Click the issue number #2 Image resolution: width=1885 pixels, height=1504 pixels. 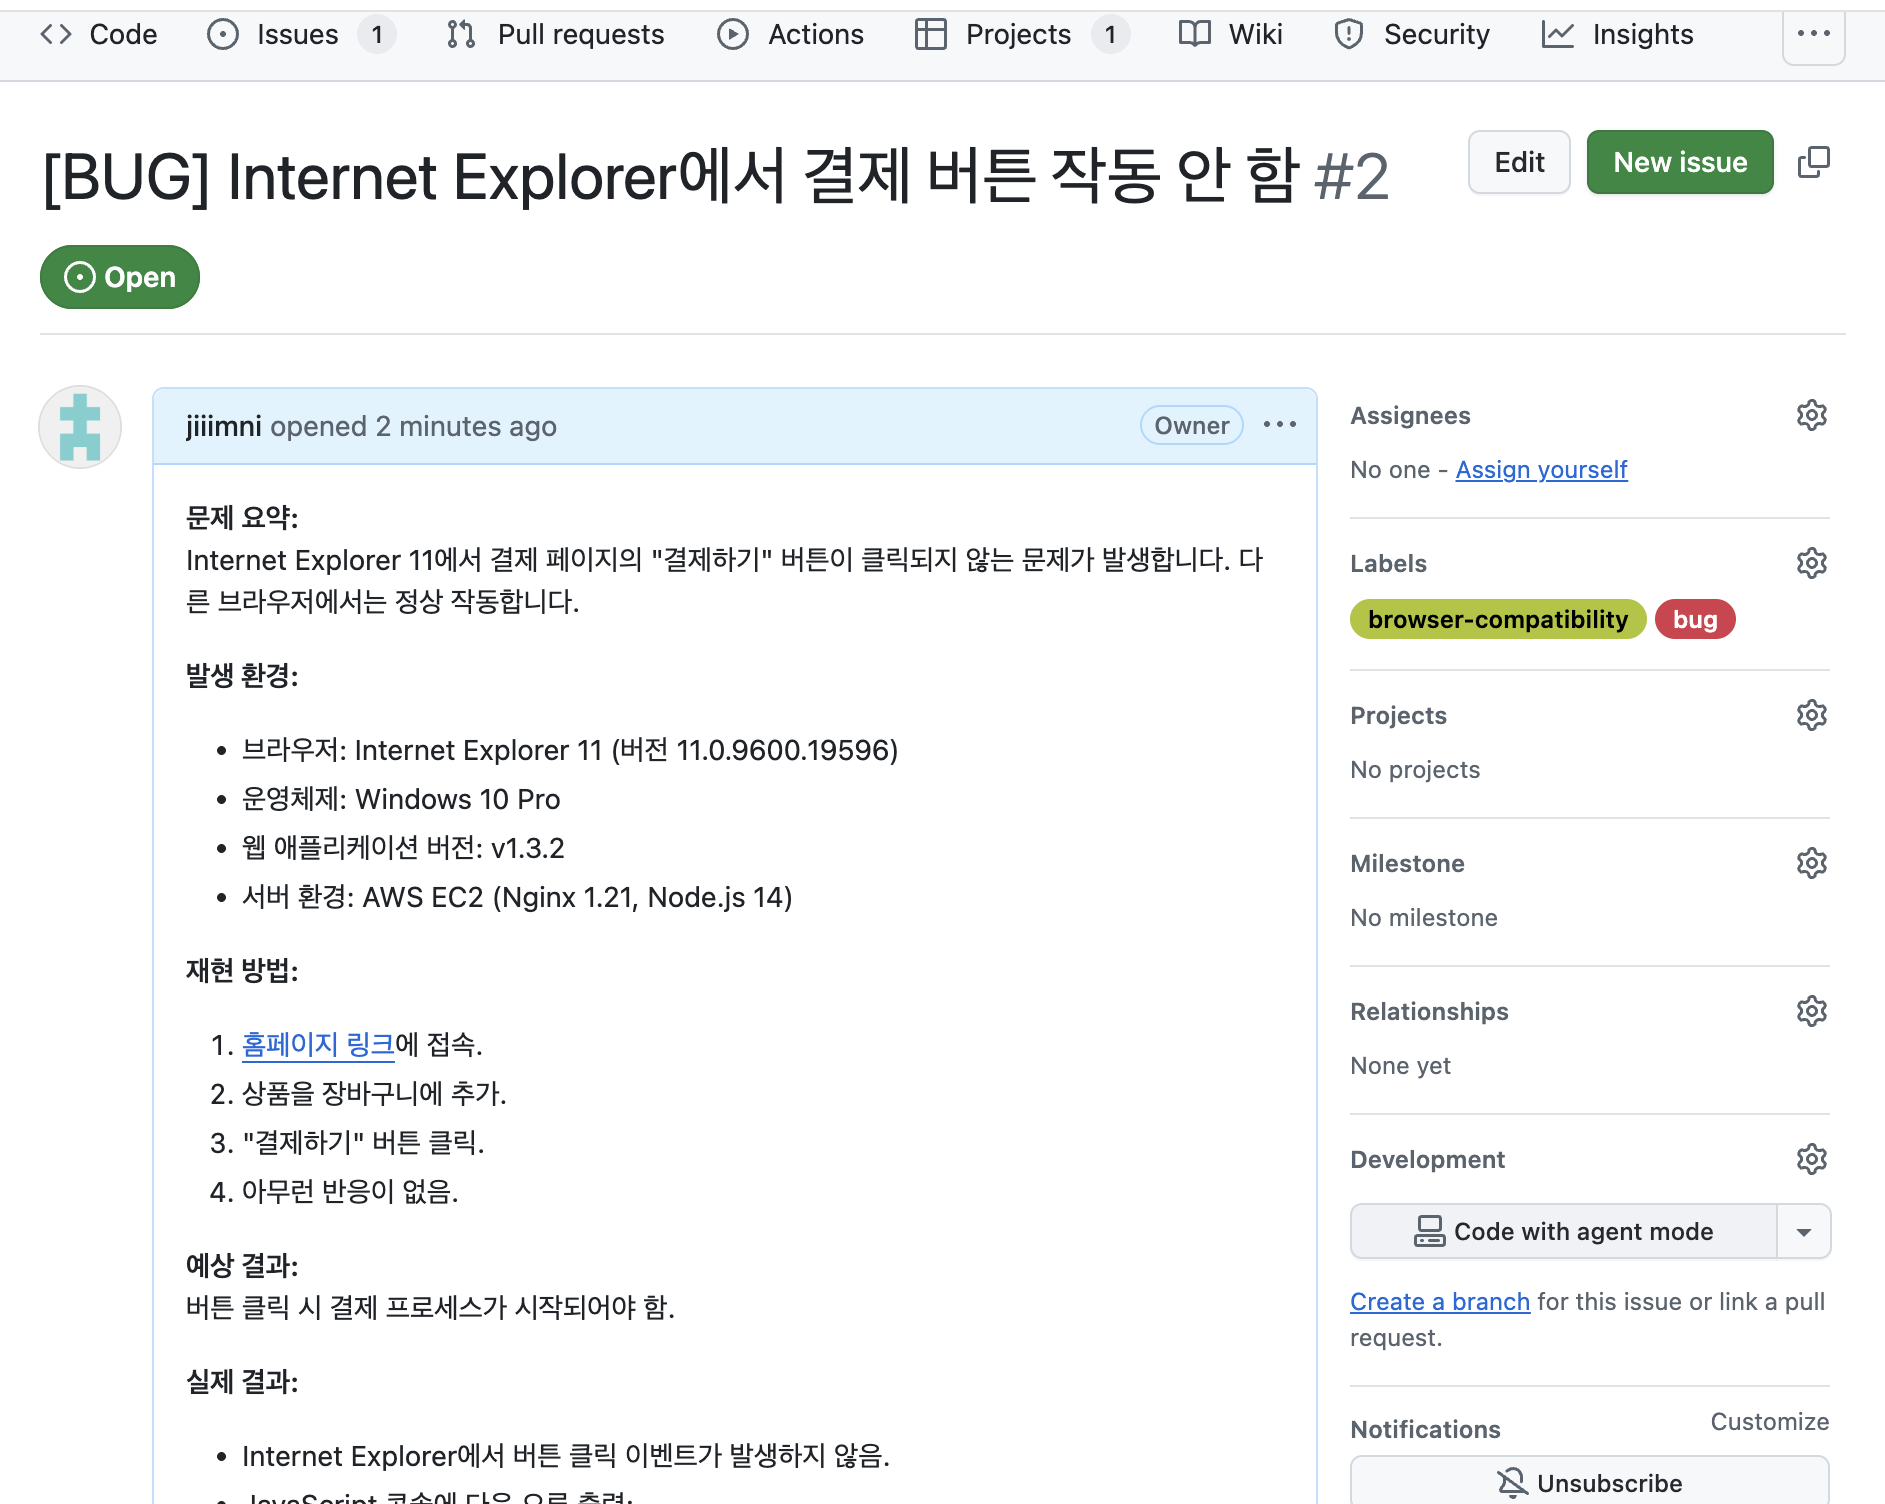coord(1351,177)
